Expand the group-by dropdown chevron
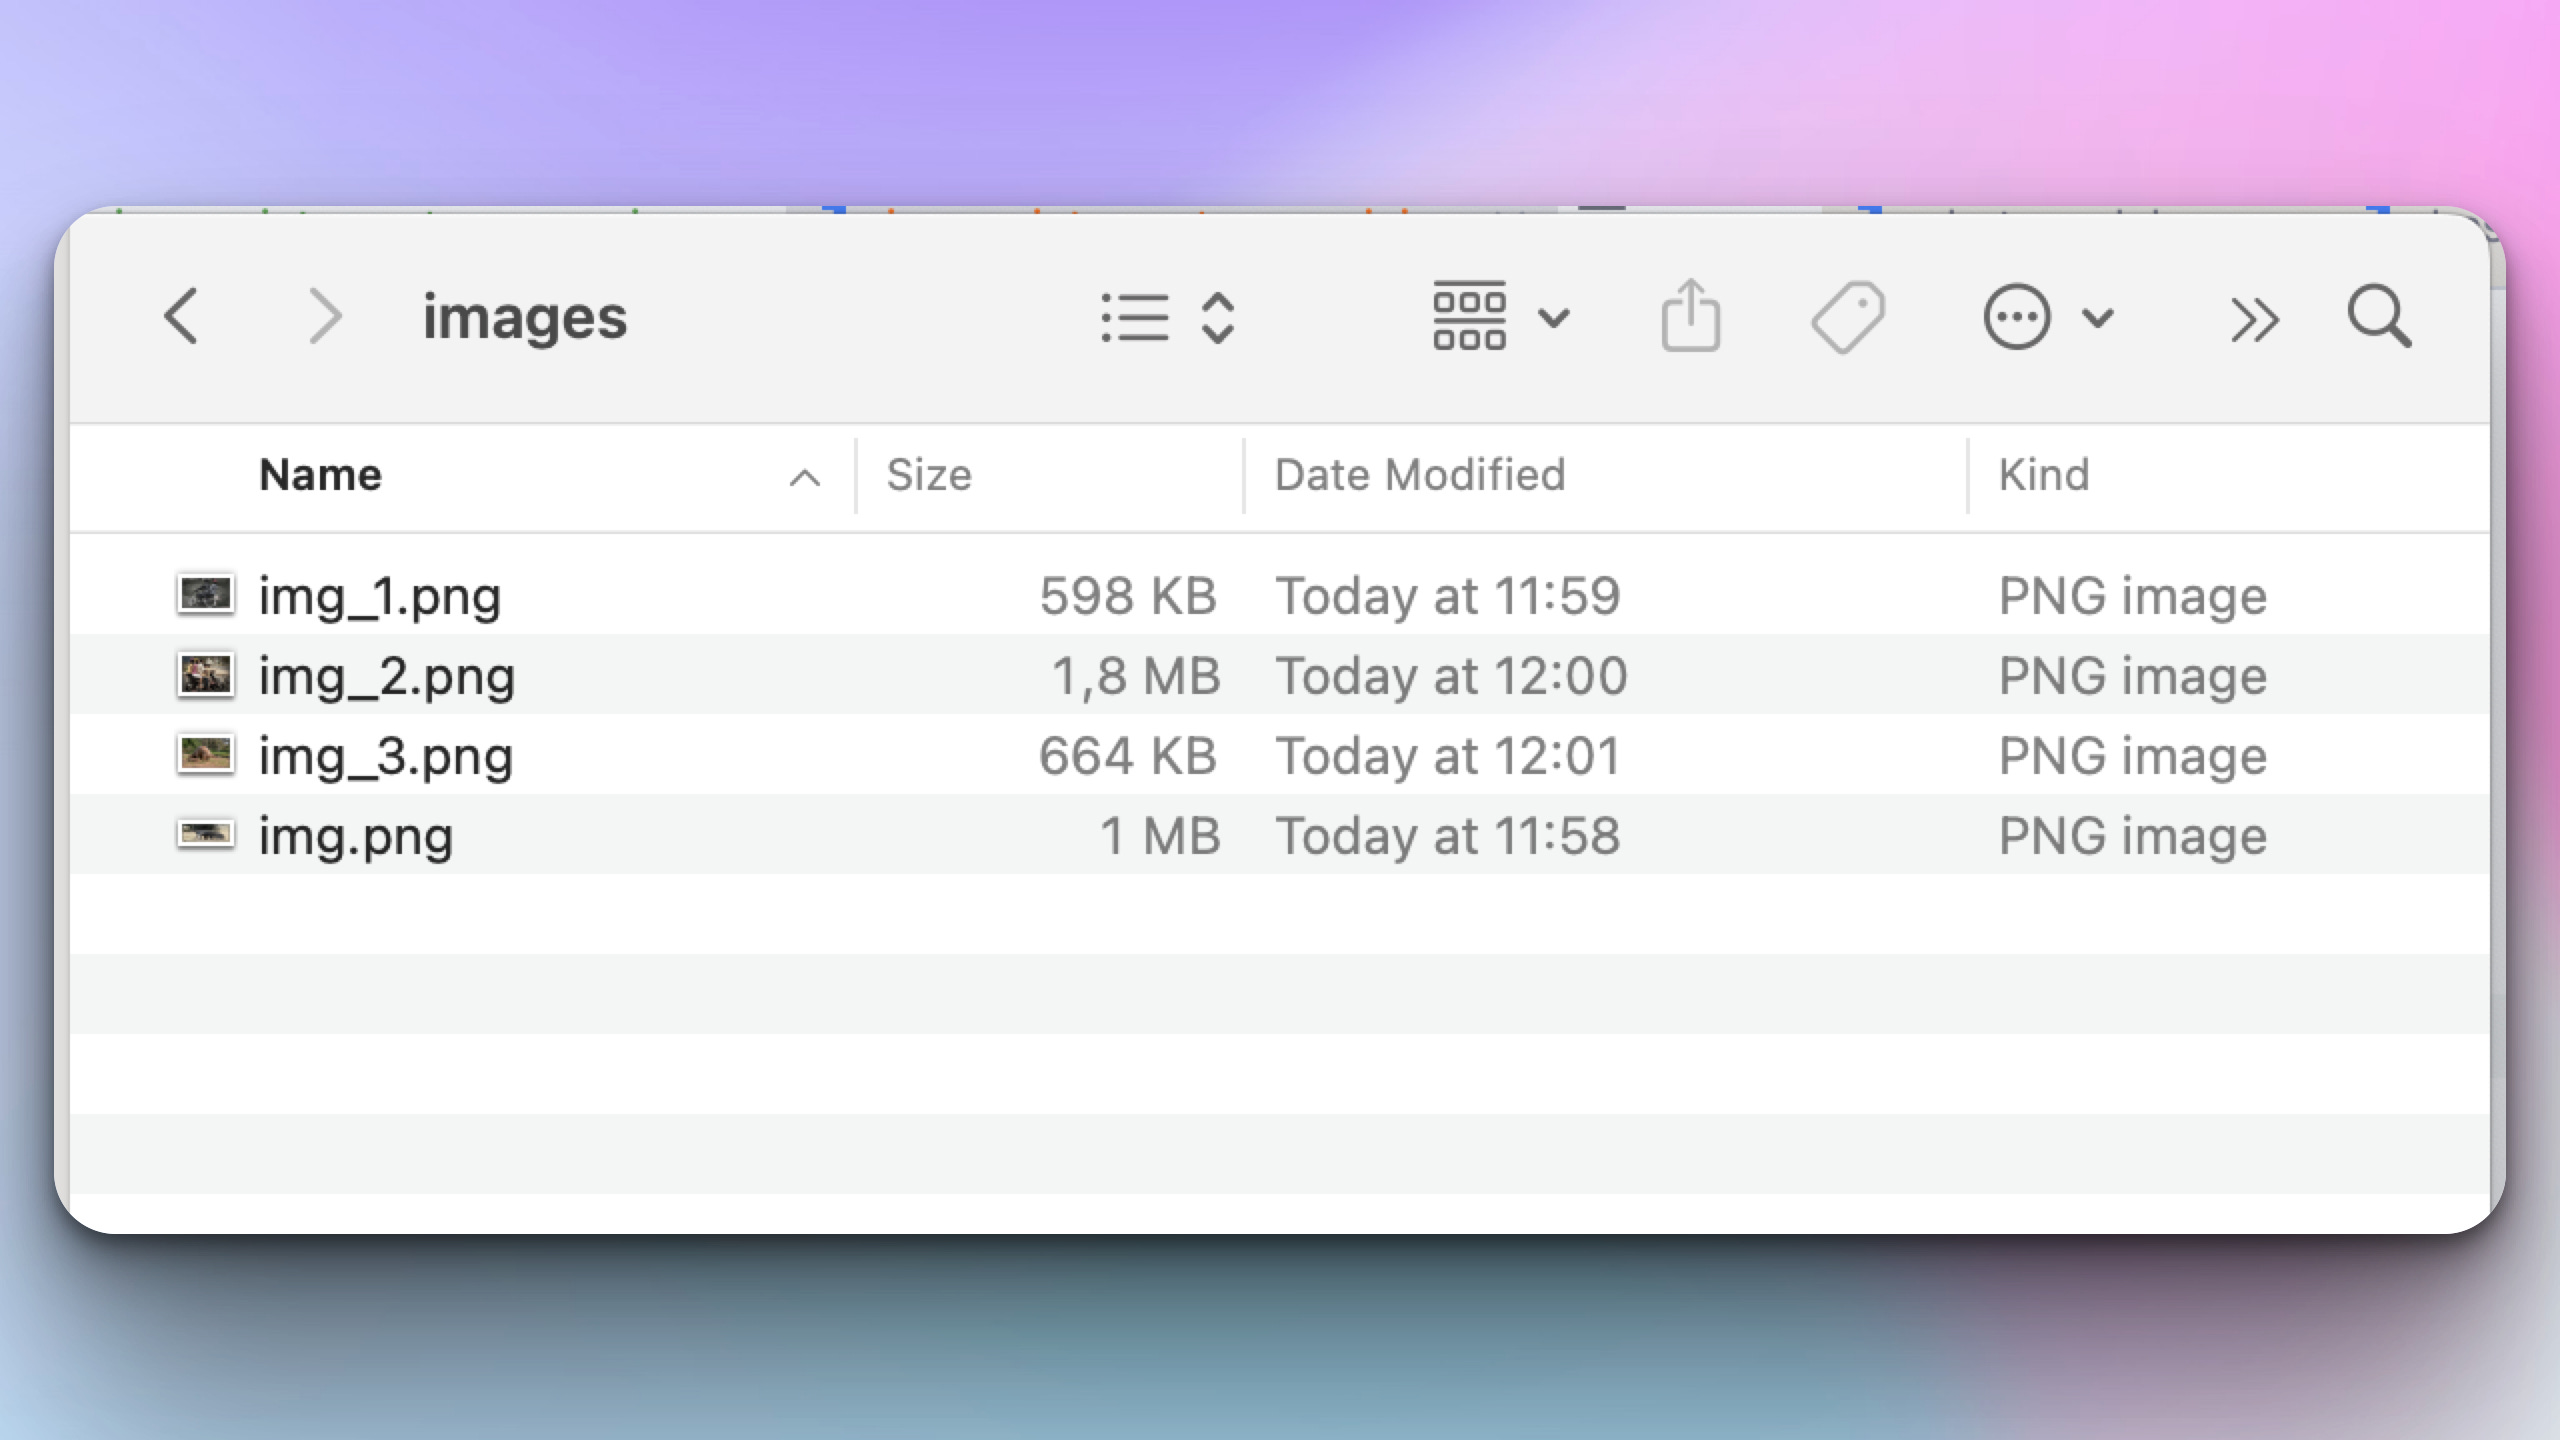Screen dimensions: 2560x1440 coord(1553,316)
